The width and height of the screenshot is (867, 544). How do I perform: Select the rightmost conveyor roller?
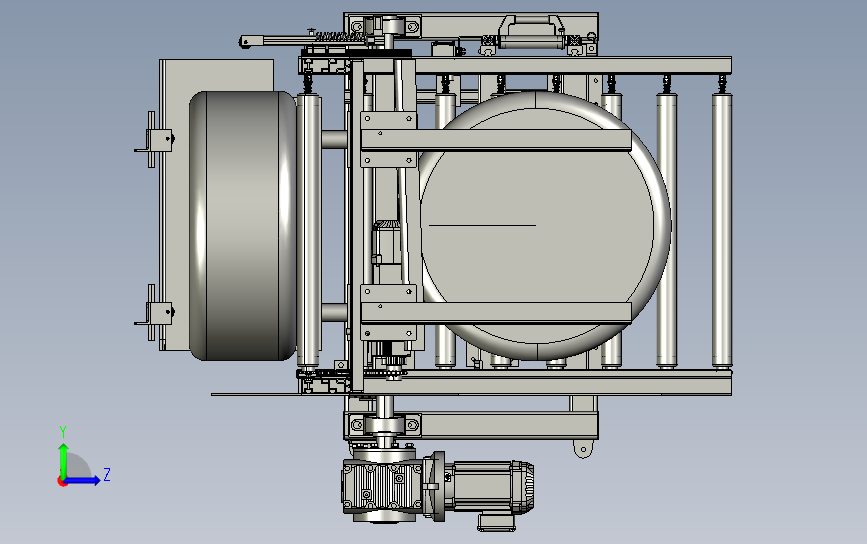(x=722, y=229)
